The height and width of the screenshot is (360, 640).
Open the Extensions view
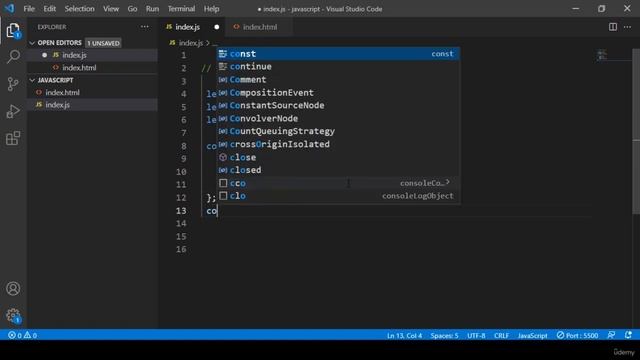pos(13,138)
